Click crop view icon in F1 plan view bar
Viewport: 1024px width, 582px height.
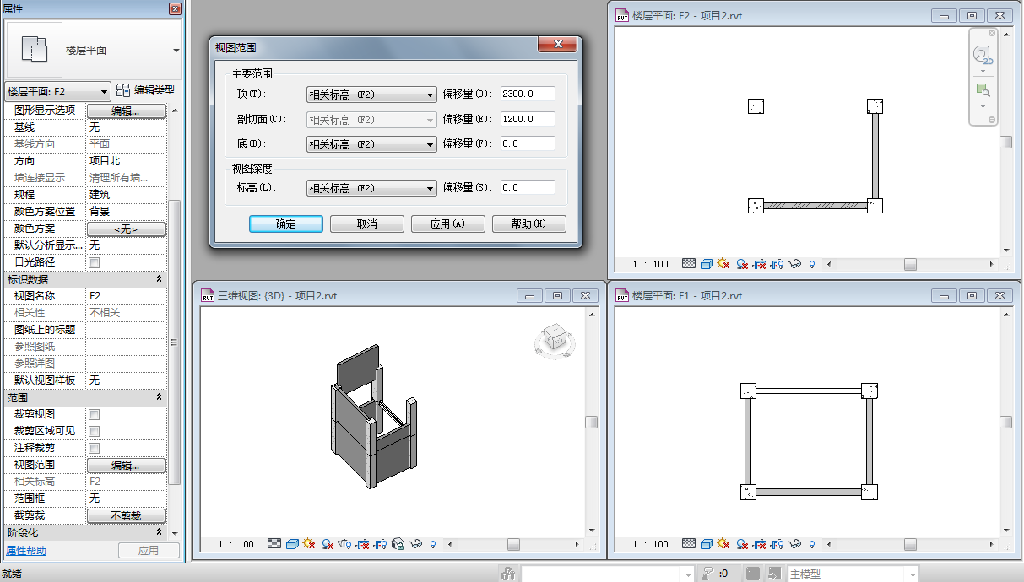click(x=759, y=544)
